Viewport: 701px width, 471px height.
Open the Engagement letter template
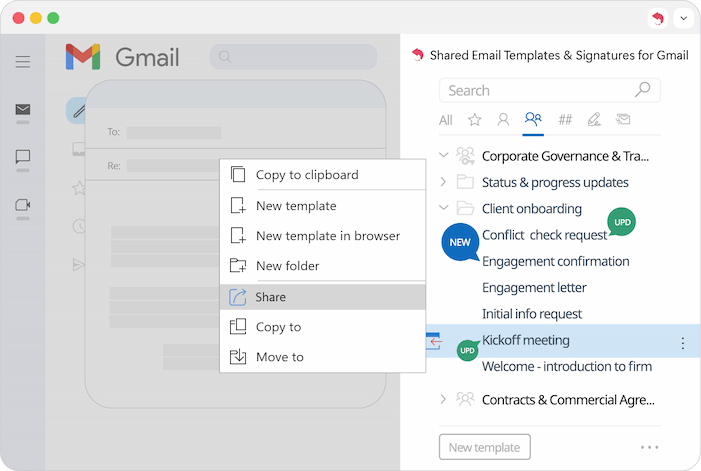tap(534, 288)
